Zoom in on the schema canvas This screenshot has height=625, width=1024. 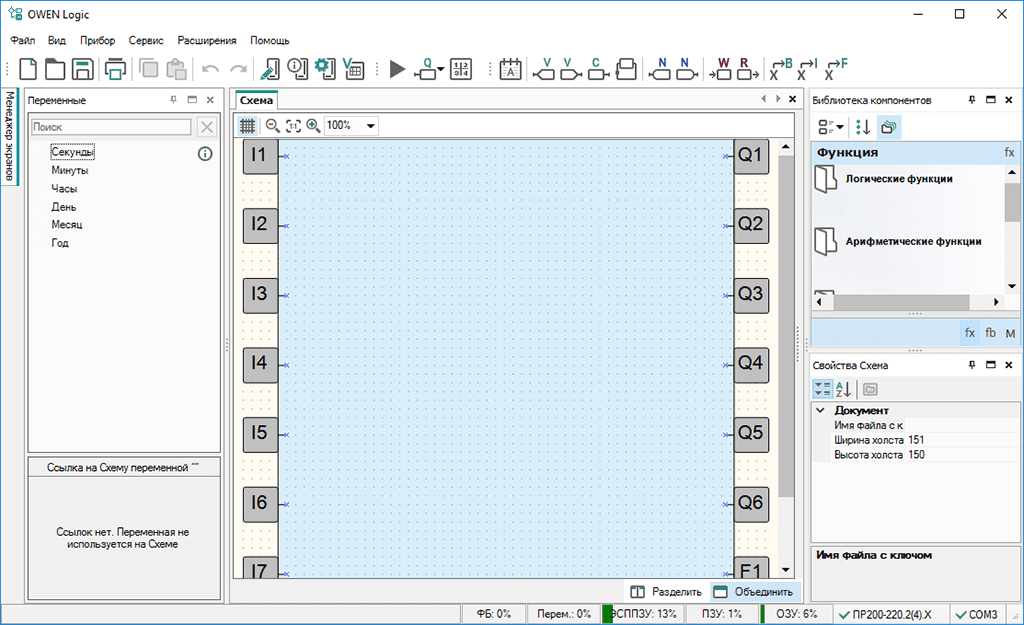coord(313,126)
